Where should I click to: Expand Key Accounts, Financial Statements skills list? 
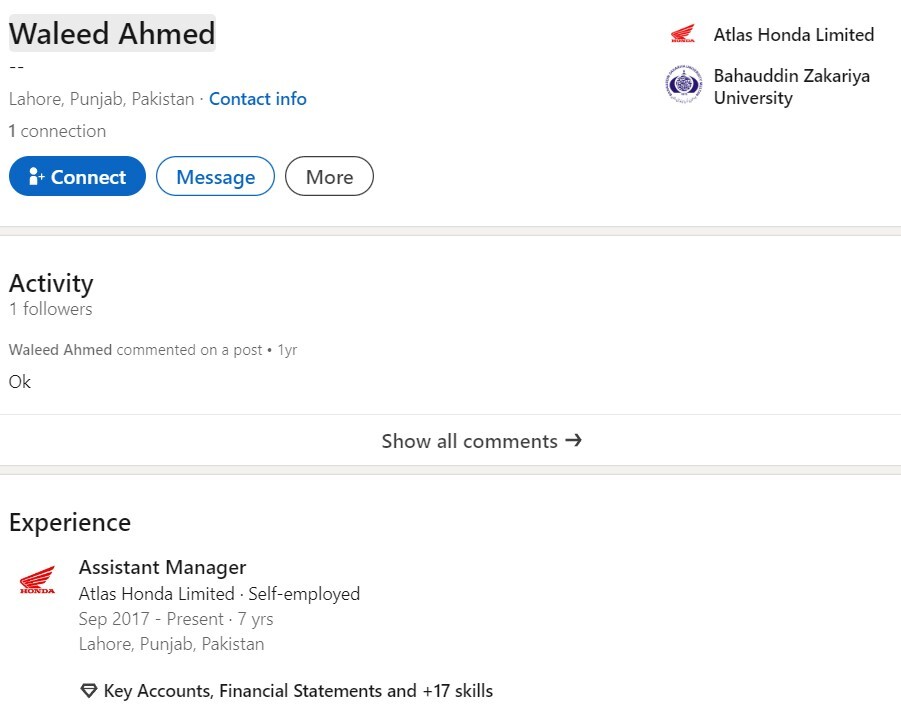(298, 691)
